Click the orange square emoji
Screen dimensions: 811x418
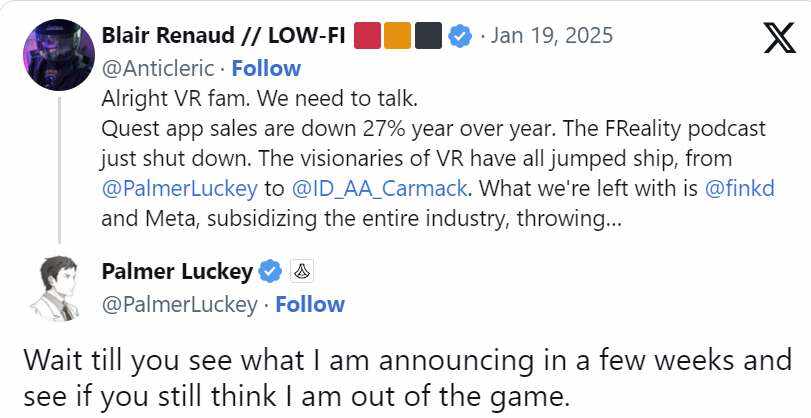point(398,37)
